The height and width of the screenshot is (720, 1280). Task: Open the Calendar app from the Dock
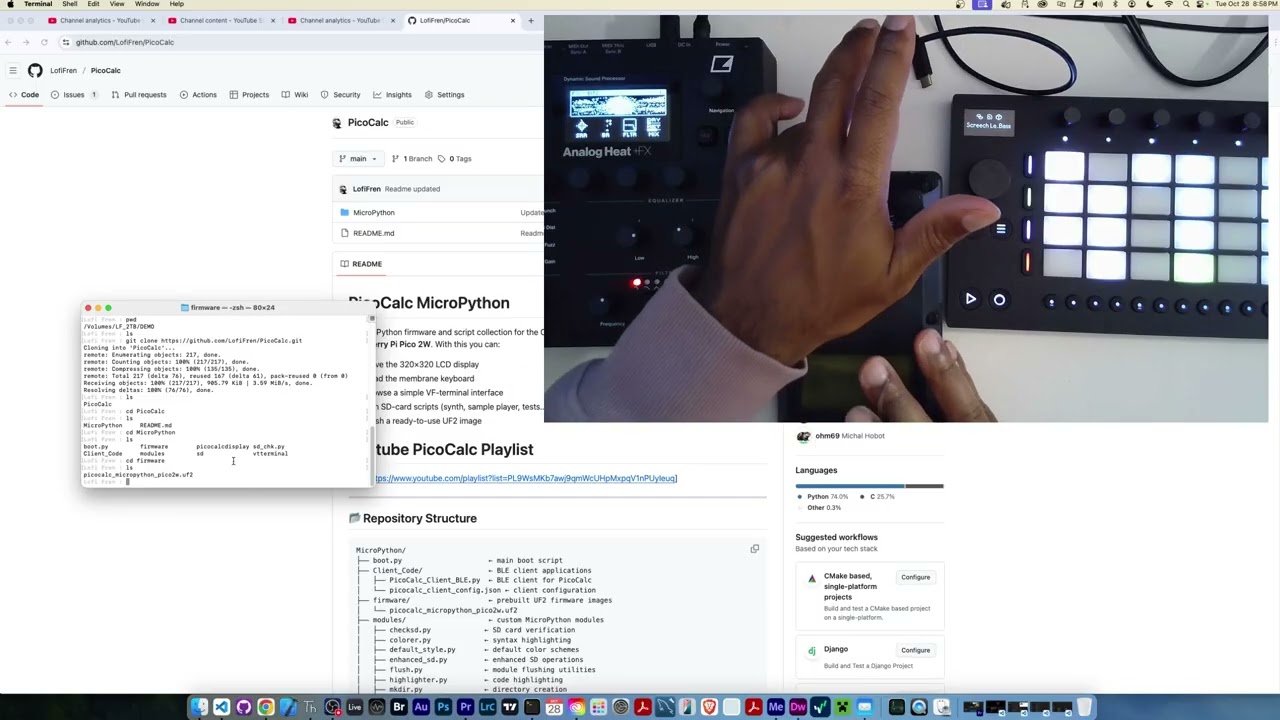[x=554, y=708]
